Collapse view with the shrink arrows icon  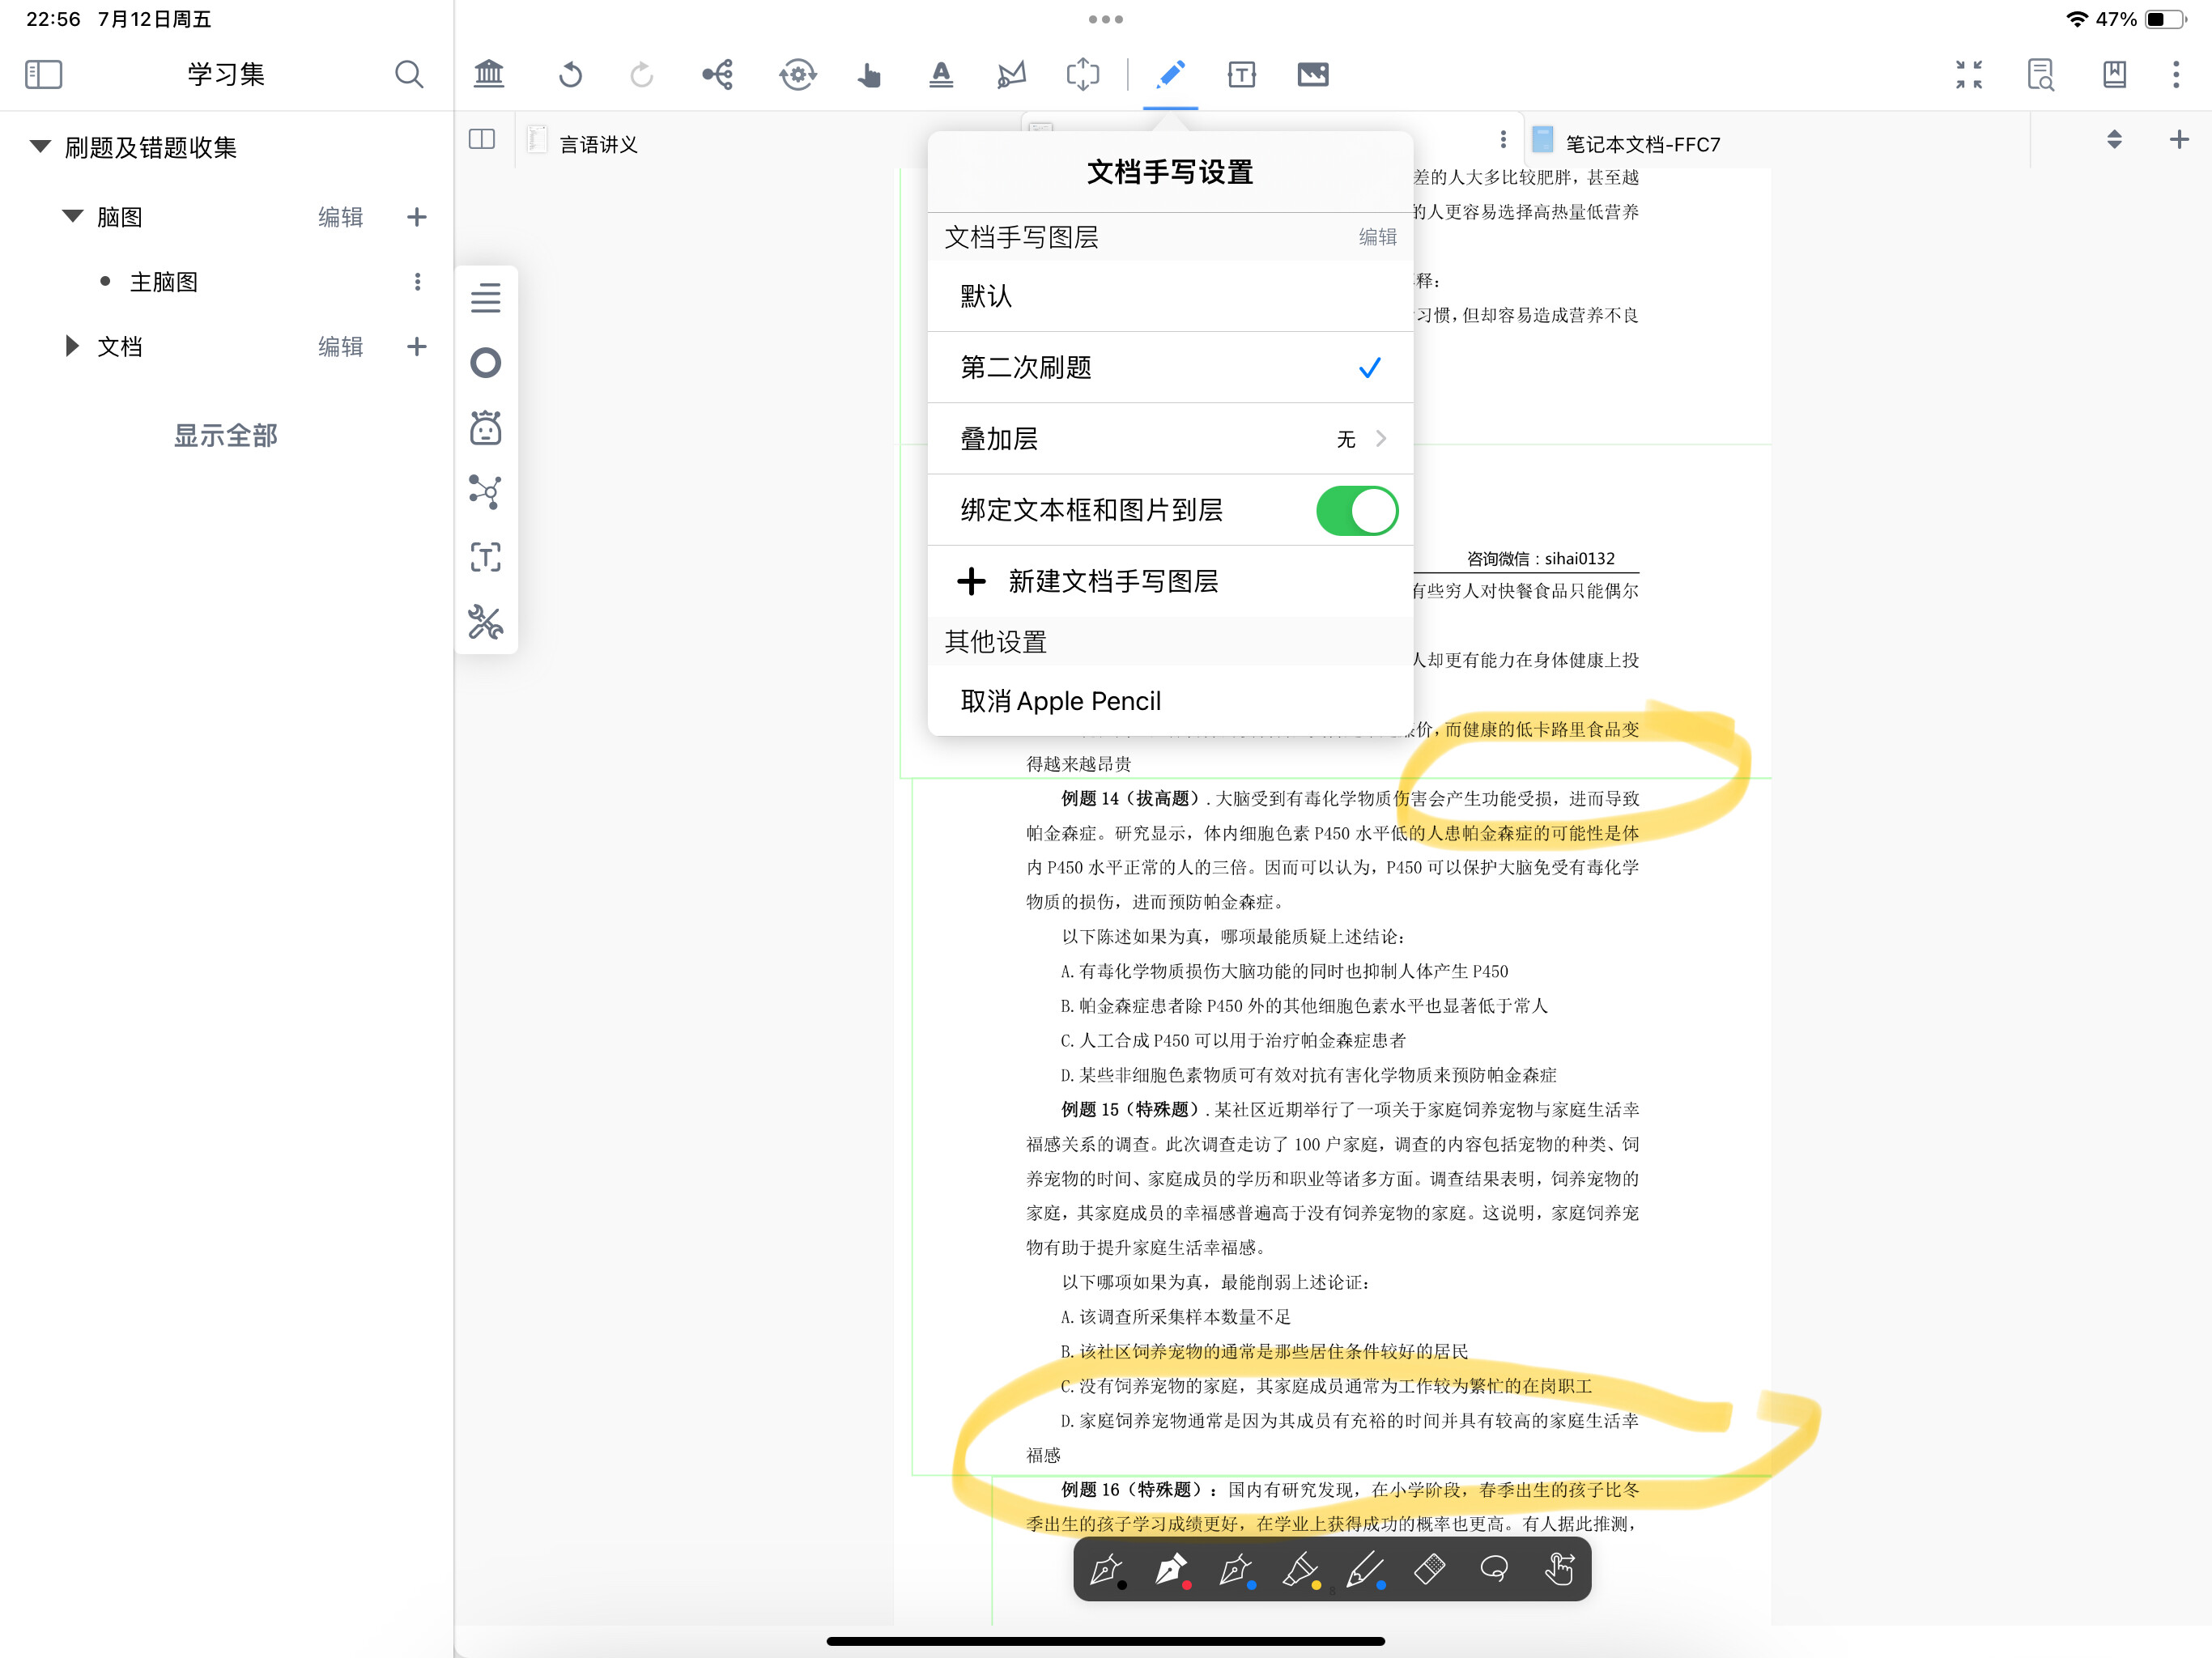click(x=1968, y=74)
